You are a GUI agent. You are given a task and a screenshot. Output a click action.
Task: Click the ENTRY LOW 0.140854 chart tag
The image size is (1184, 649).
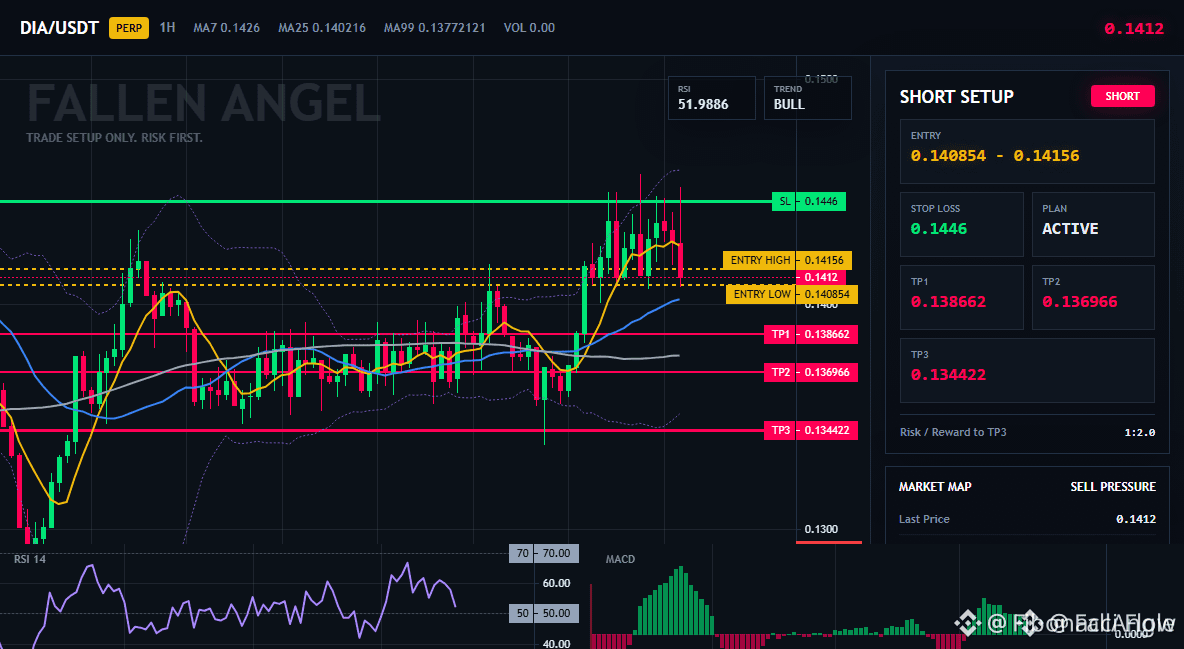point(791,294)
